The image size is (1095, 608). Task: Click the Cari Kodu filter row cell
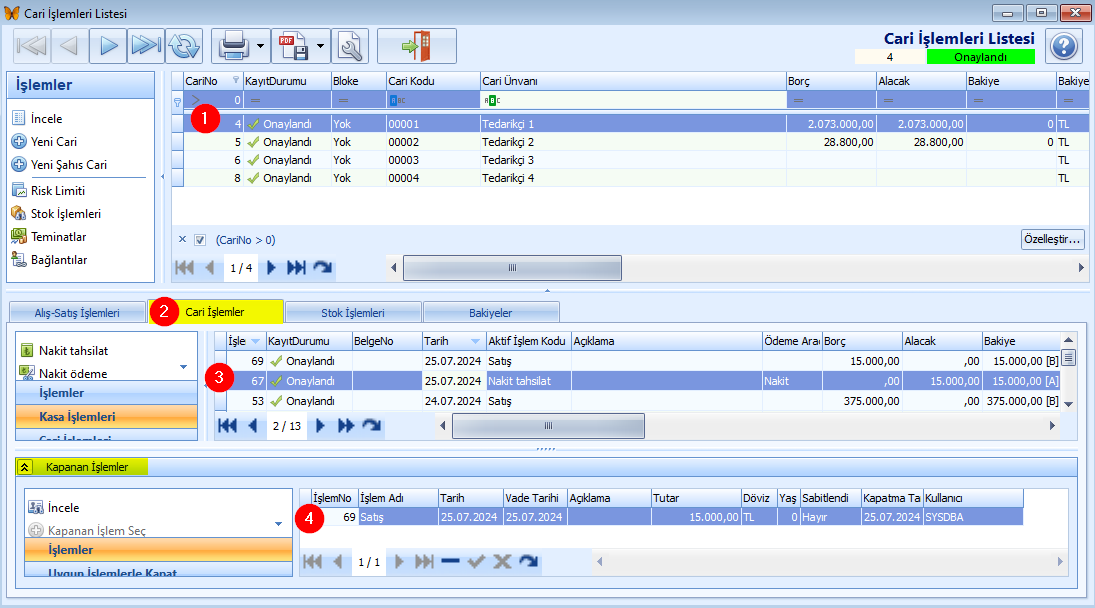pos(433,100)
